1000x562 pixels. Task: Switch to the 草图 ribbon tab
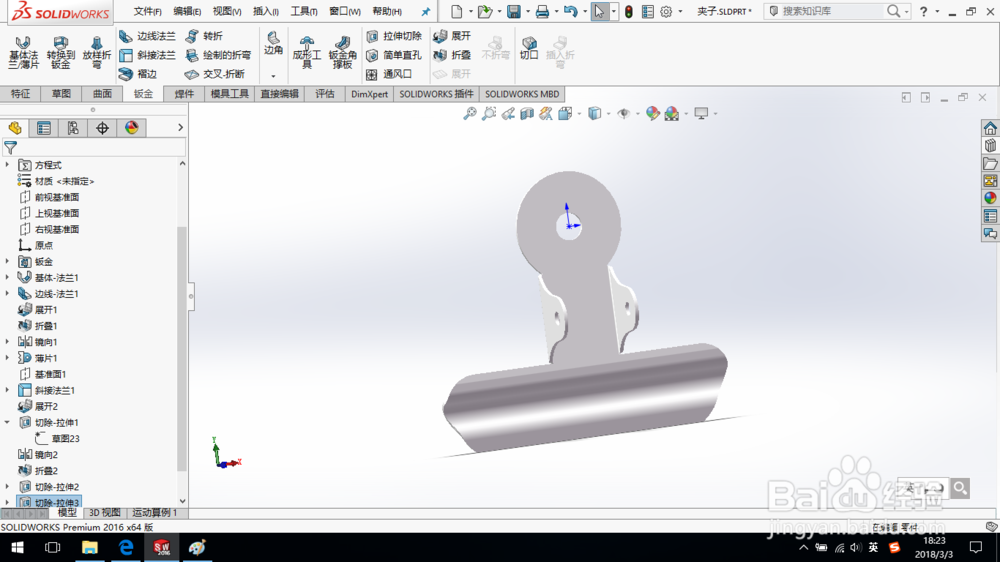[61, 94]
